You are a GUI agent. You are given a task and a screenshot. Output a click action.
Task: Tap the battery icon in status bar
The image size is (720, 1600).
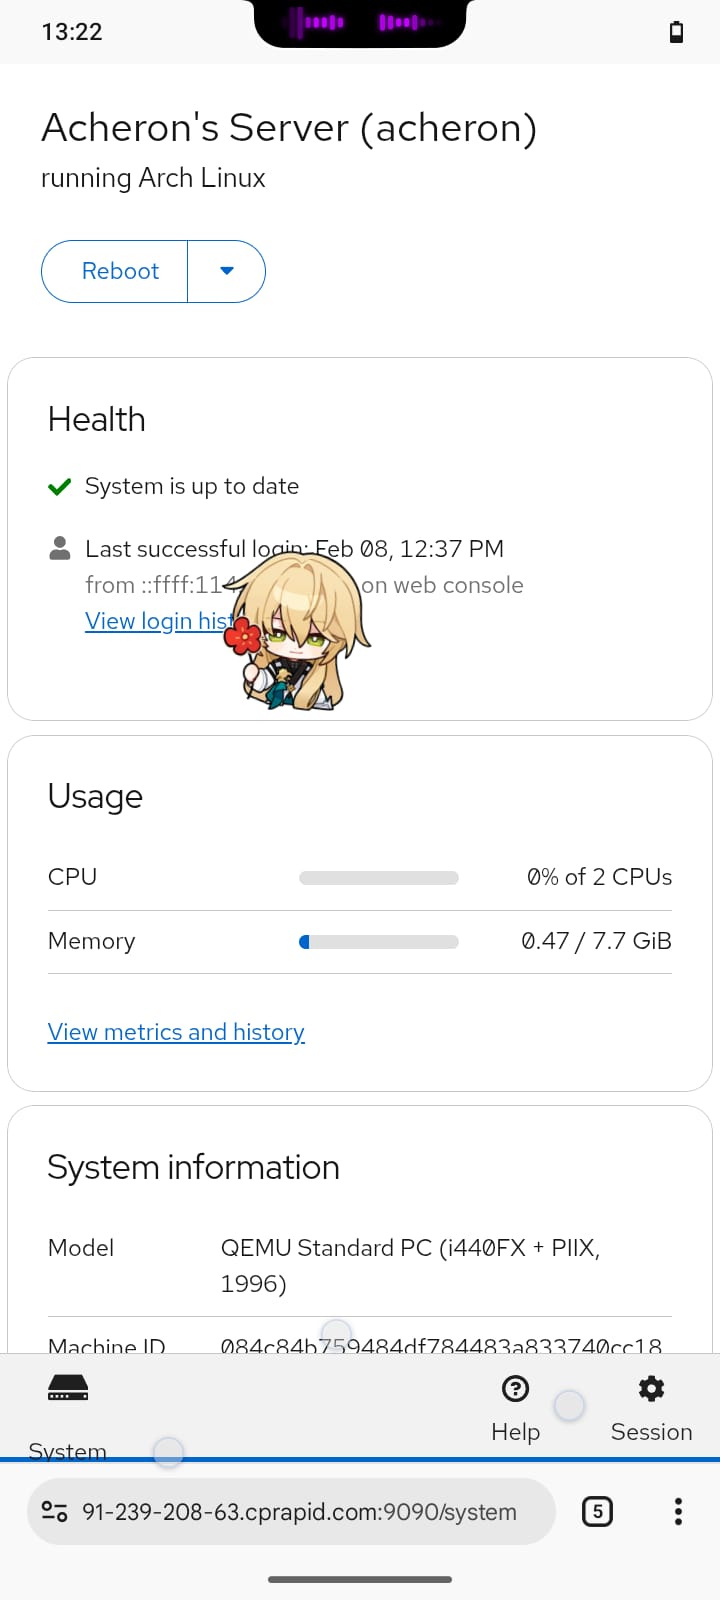click(x=676, y=32)
